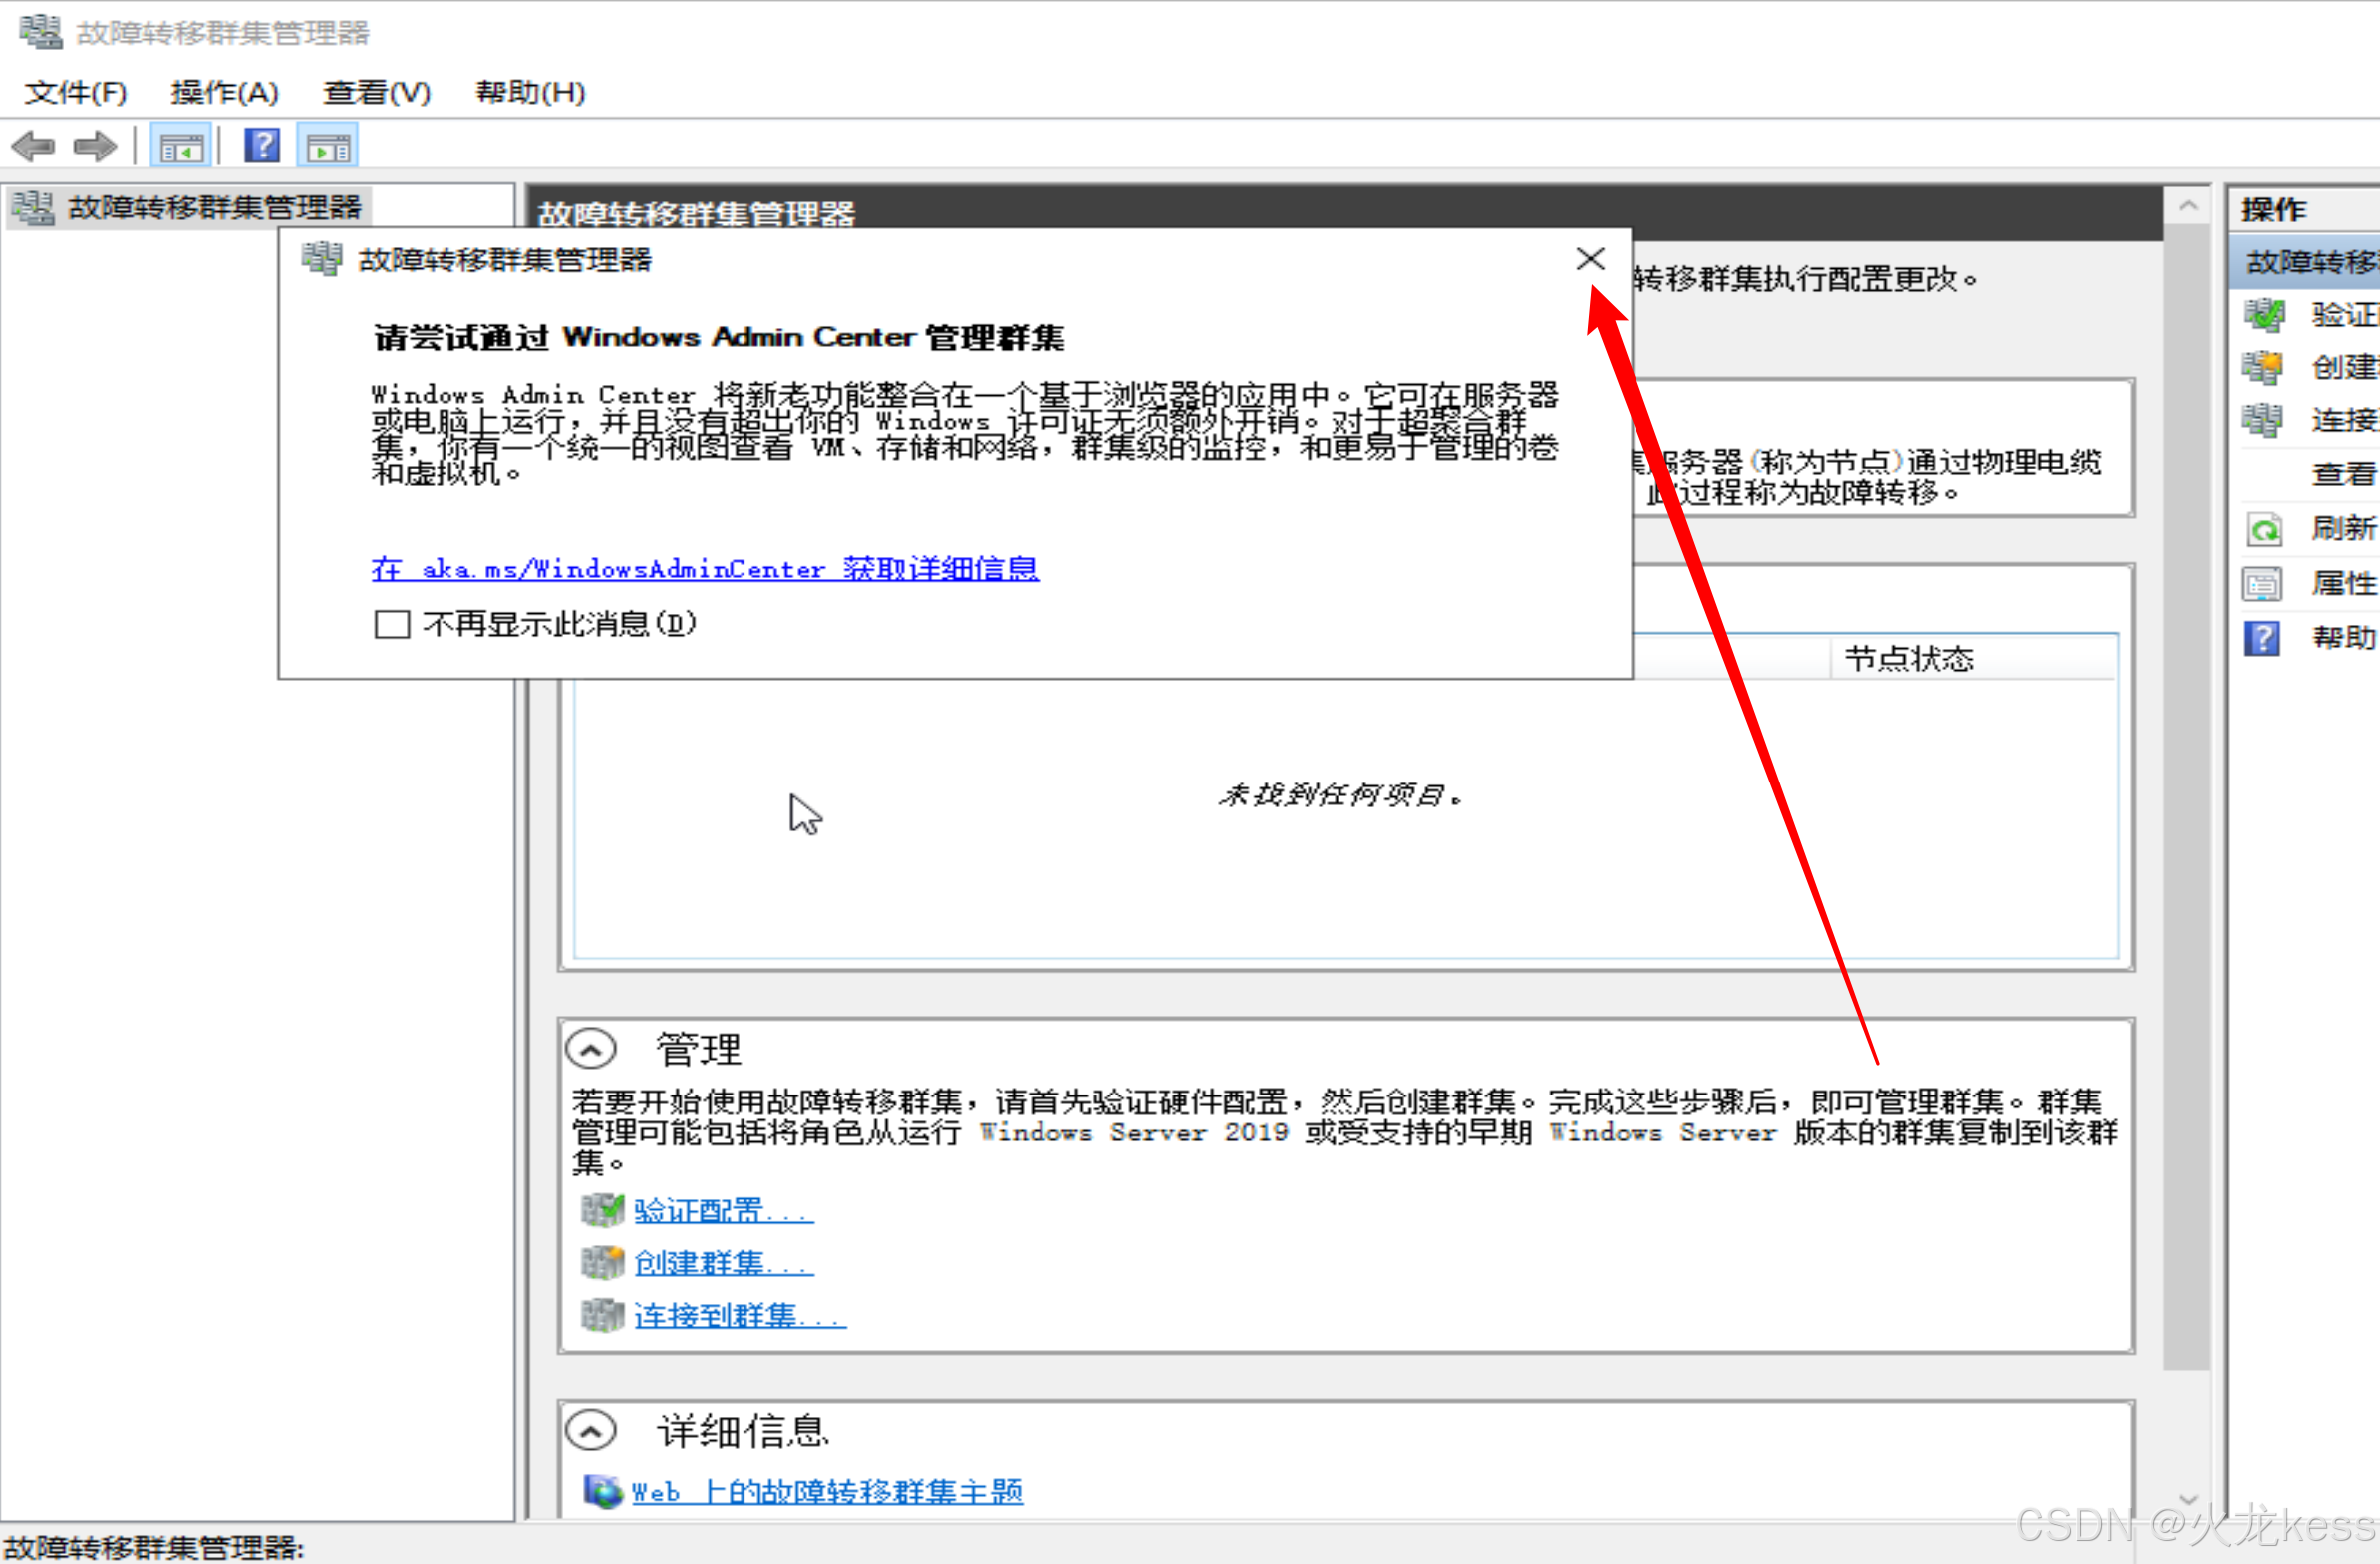Open the 文件(F) menu
This screenshot has width=2380, height=1564.
click(x=76, y=92)
